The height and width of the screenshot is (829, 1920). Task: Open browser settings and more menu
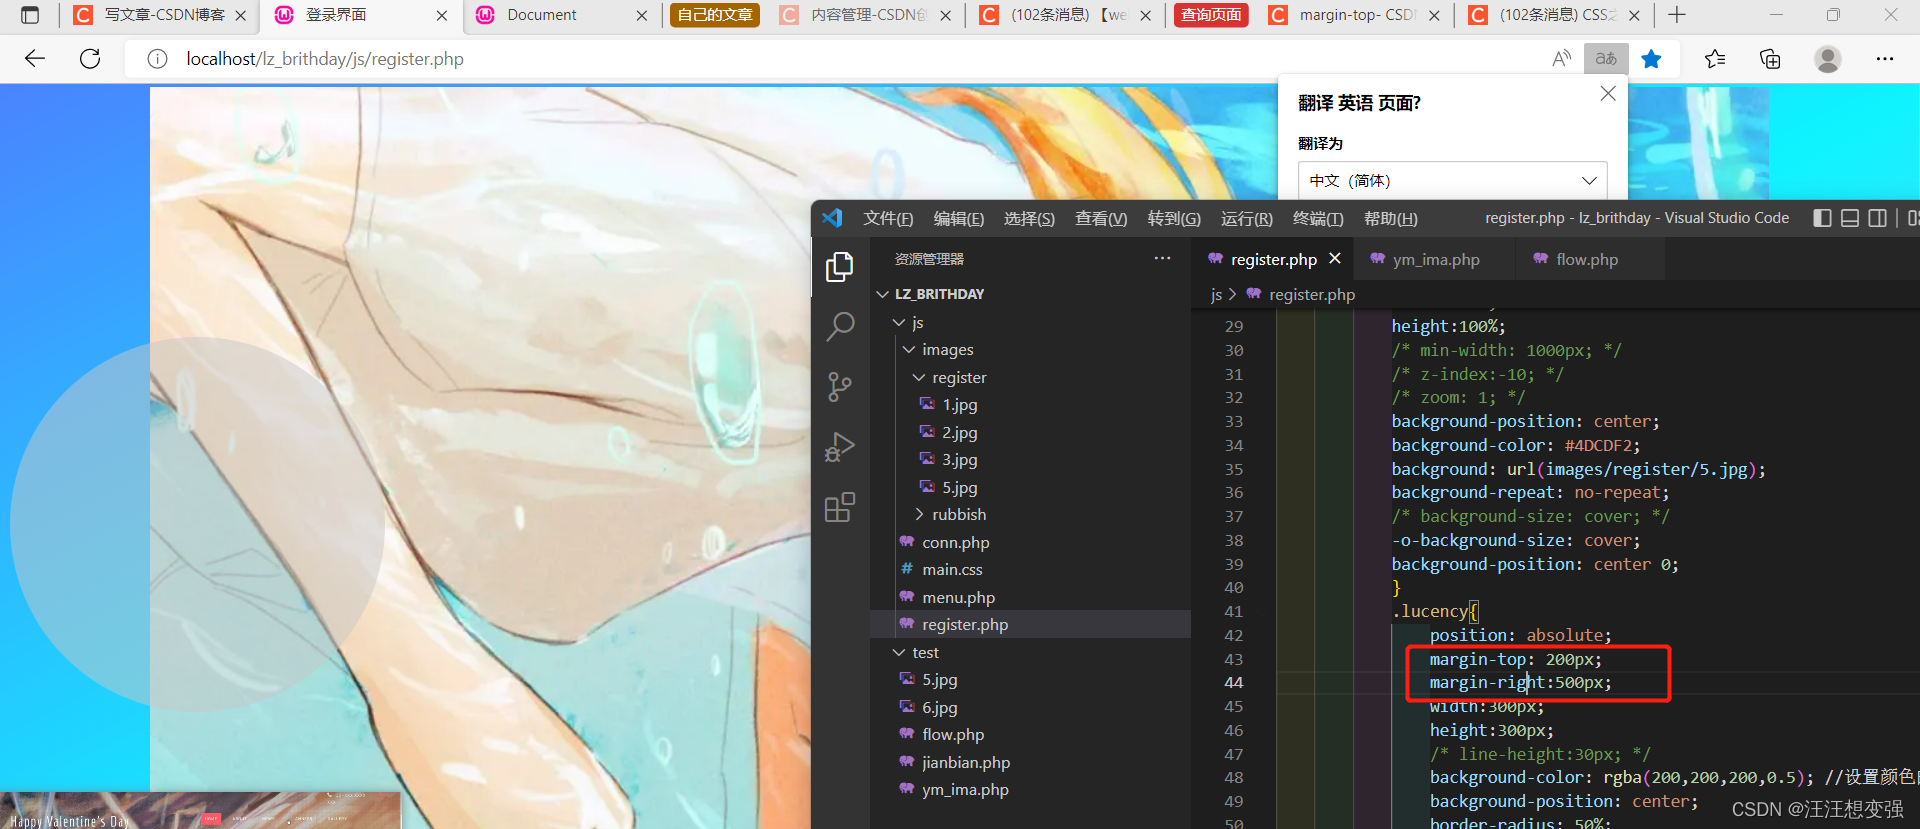[x=1885, y=59]
